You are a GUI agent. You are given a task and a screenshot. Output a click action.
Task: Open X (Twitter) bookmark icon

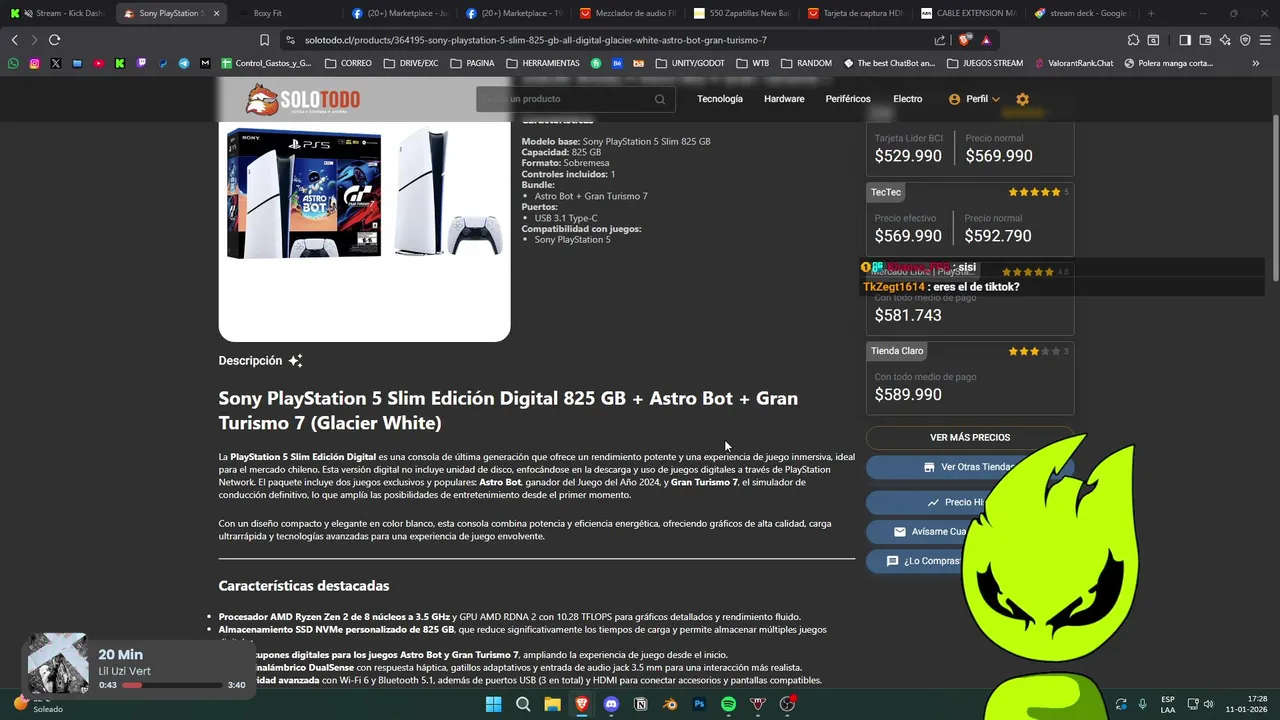(55, 63)
